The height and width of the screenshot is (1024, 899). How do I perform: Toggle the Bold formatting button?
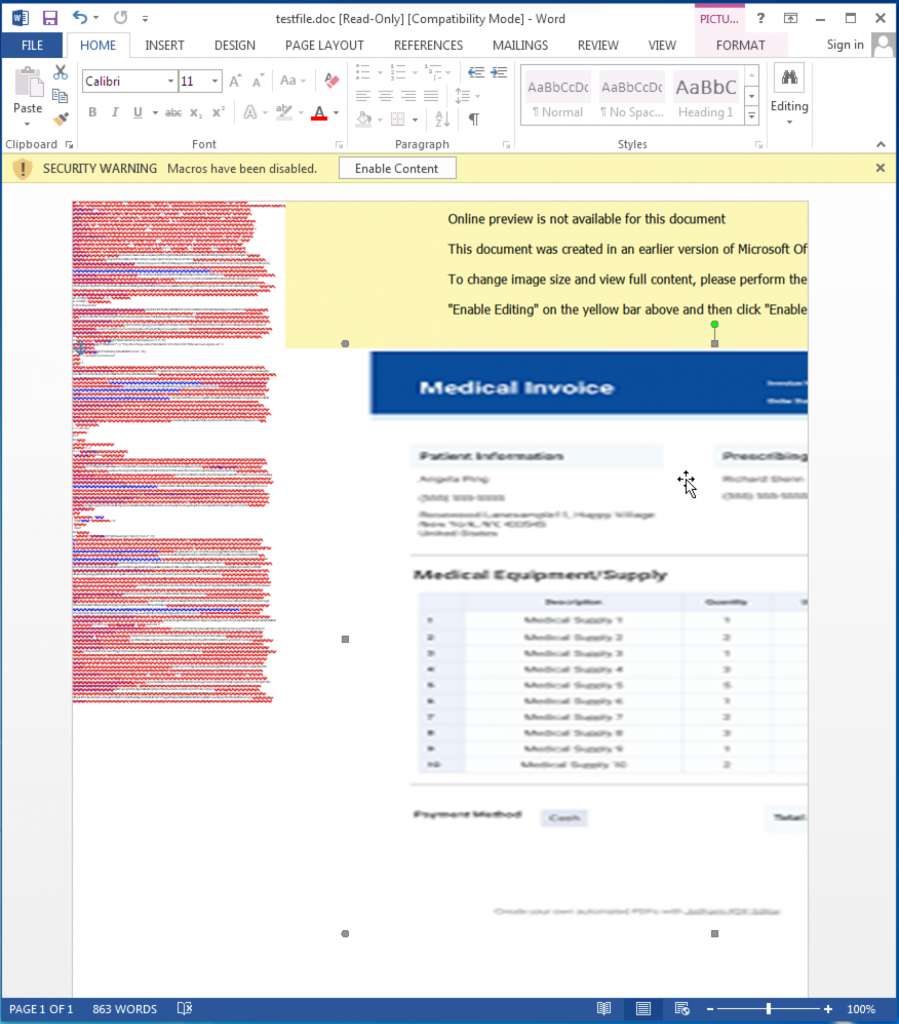(x=93, y=112)
